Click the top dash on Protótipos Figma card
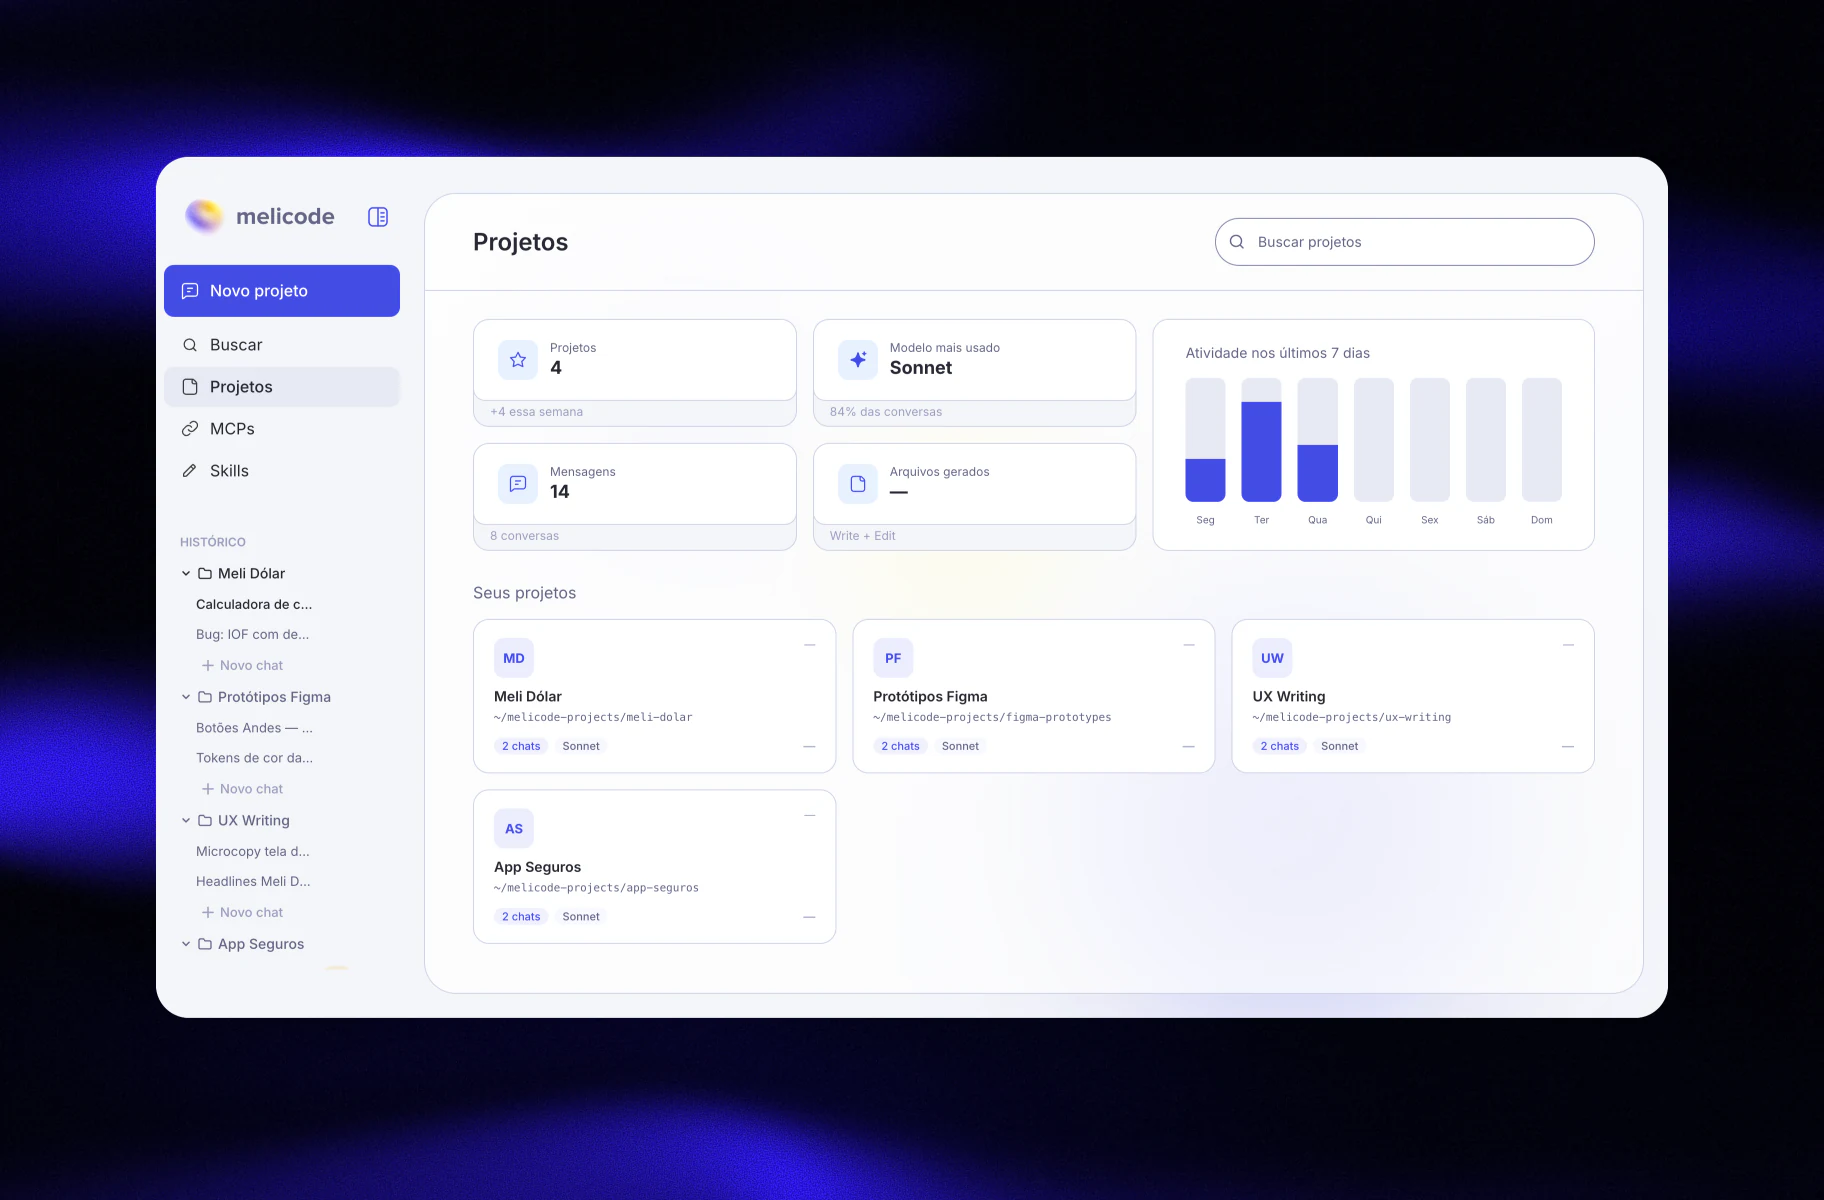Viewport: 1824px width, 1200px height. [x=1189, y=645]
